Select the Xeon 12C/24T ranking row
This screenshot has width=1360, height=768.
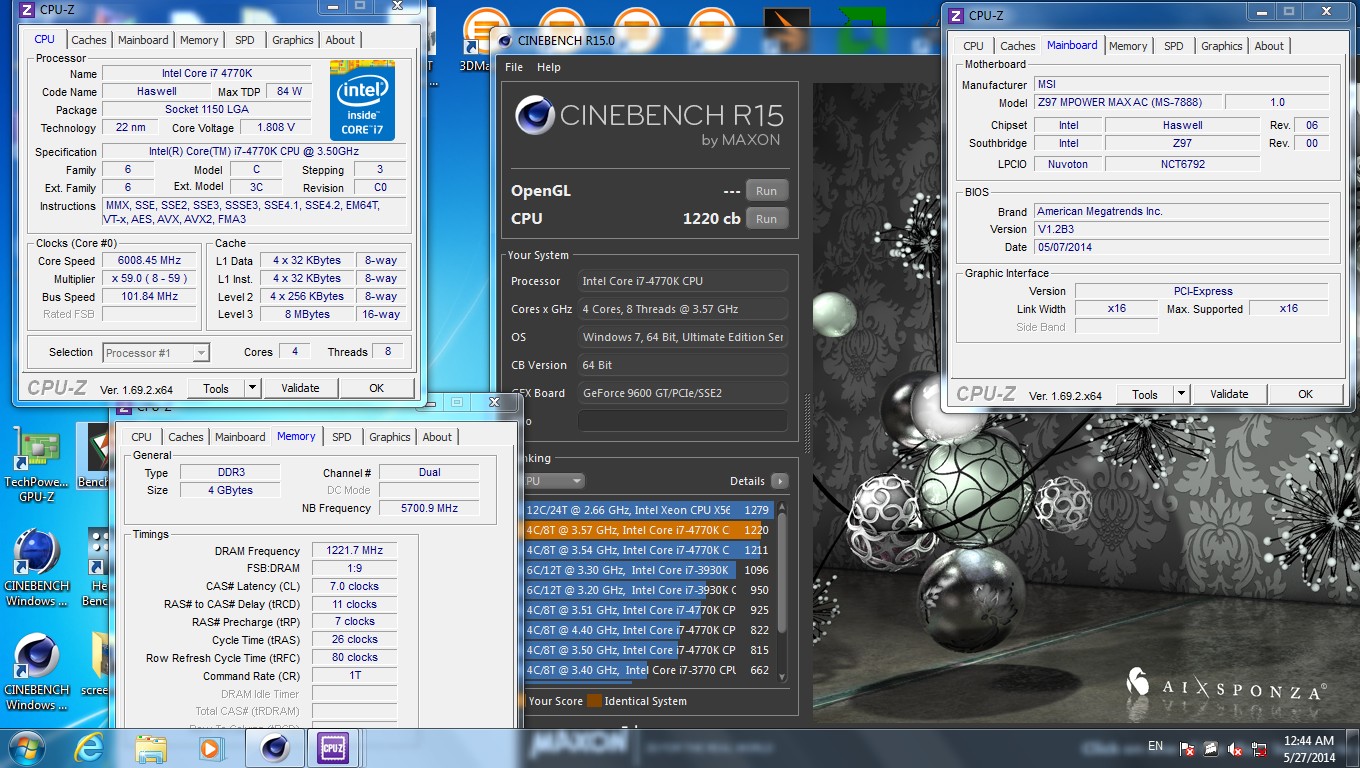647,510
